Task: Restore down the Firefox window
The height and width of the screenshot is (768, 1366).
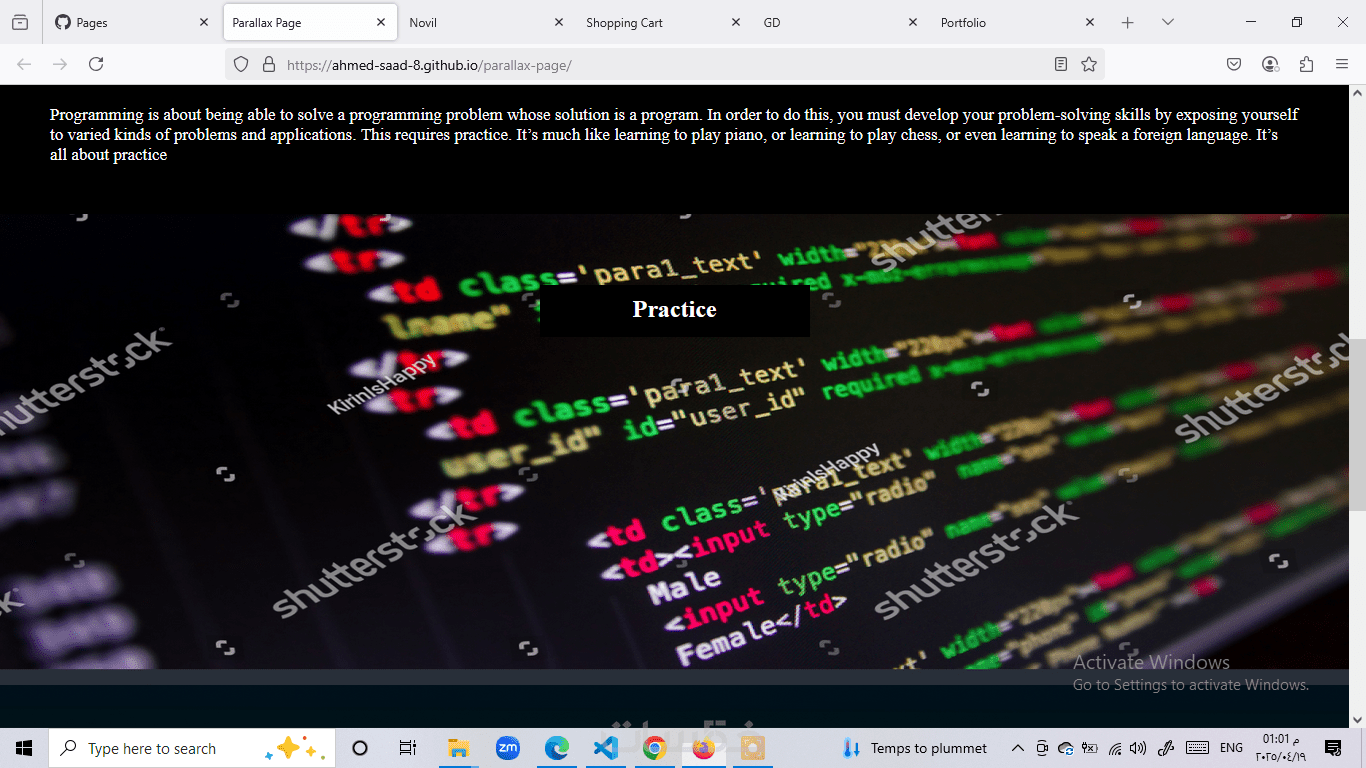Action: [x=1297, y=22]
